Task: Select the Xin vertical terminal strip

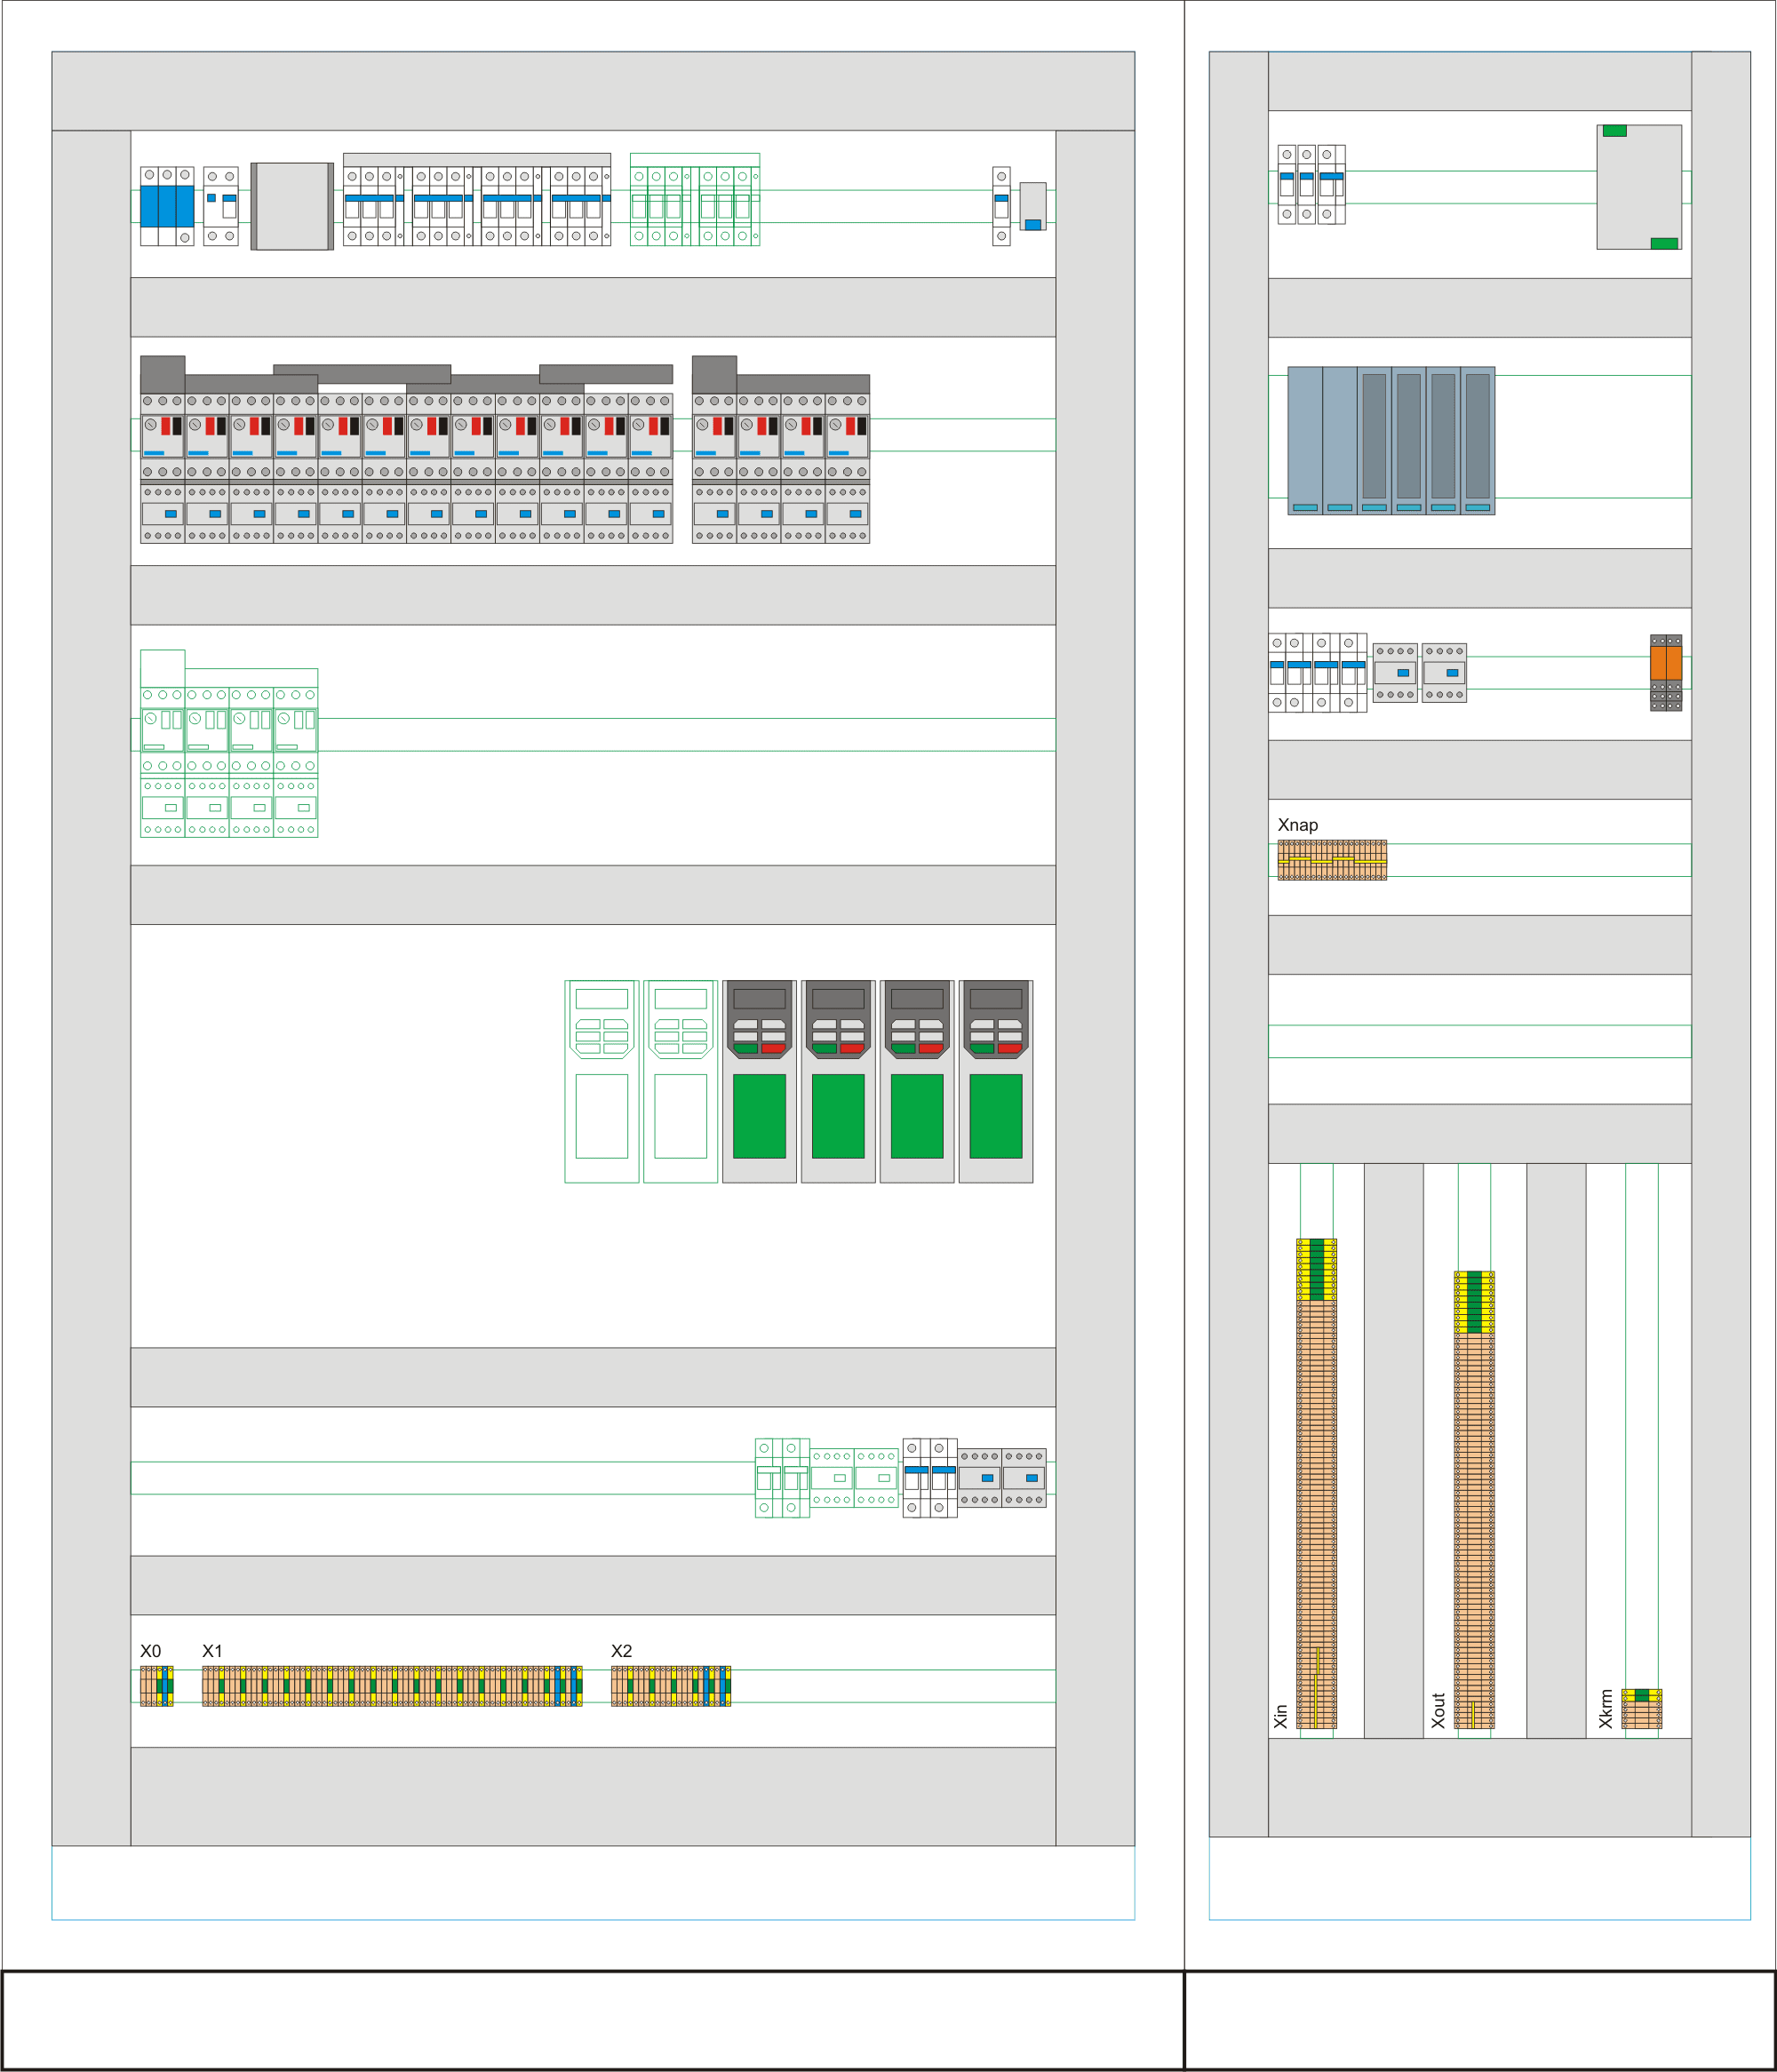Action: [1316, 1484]
